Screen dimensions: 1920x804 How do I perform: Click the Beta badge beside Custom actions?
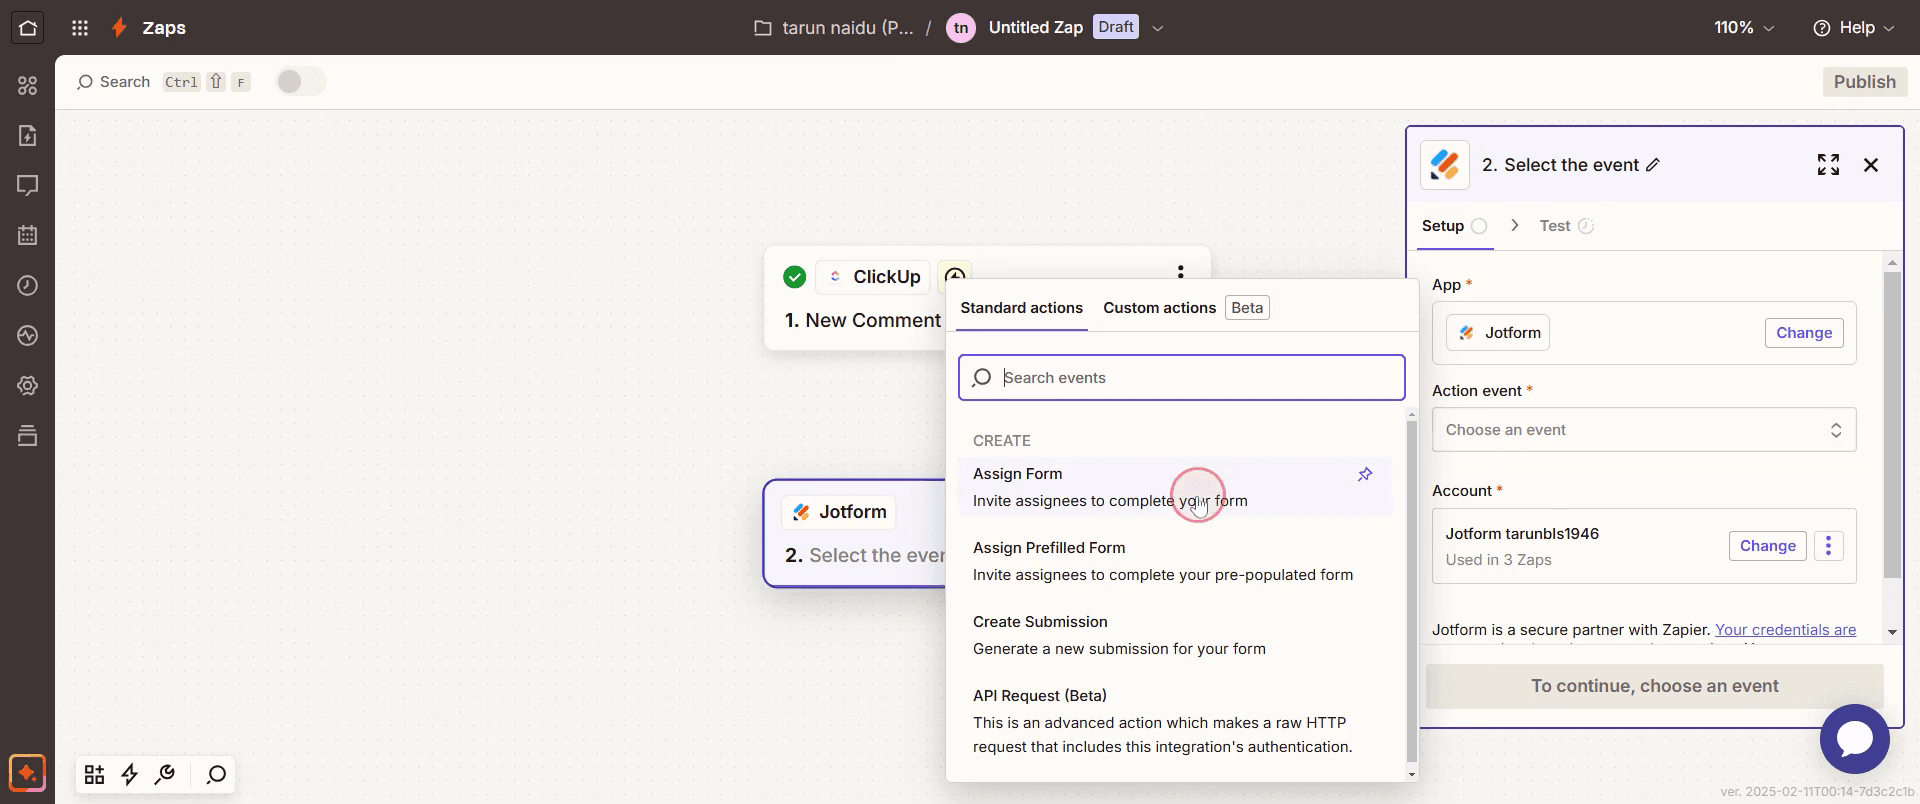point(1247,308)
